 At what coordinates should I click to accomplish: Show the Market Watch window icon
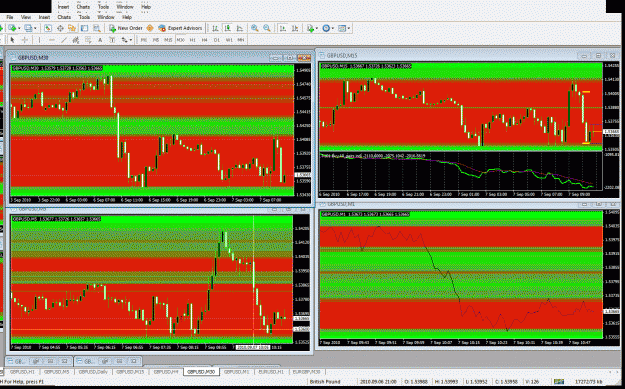48,28
